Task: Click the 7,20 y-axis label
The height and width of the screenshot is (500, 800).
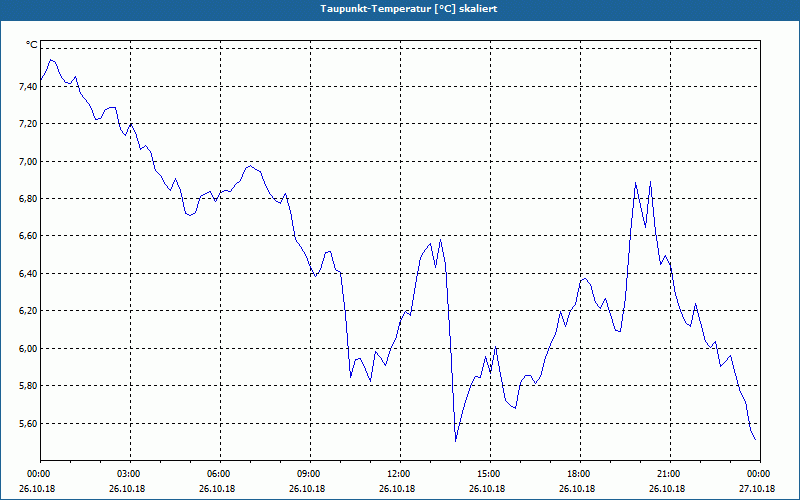Action: pos(28,124)
